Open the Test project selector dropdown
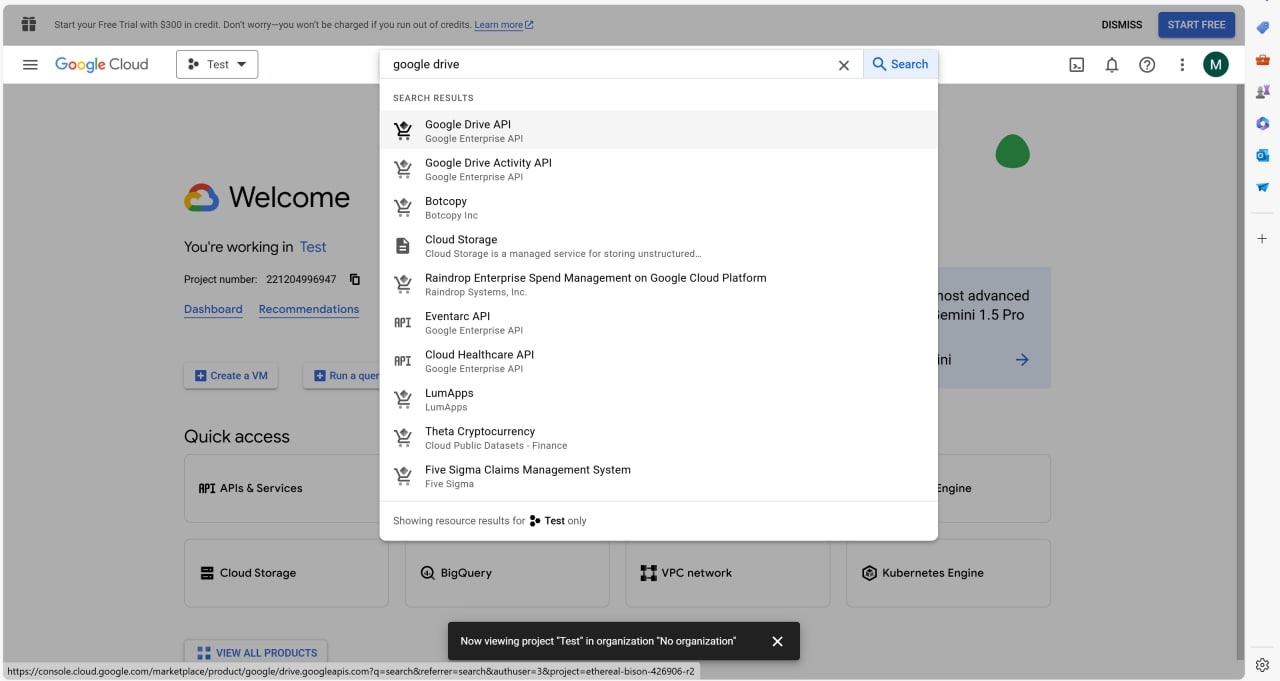1280x681 pixels. pyautogui.click(x=217, y=64)
